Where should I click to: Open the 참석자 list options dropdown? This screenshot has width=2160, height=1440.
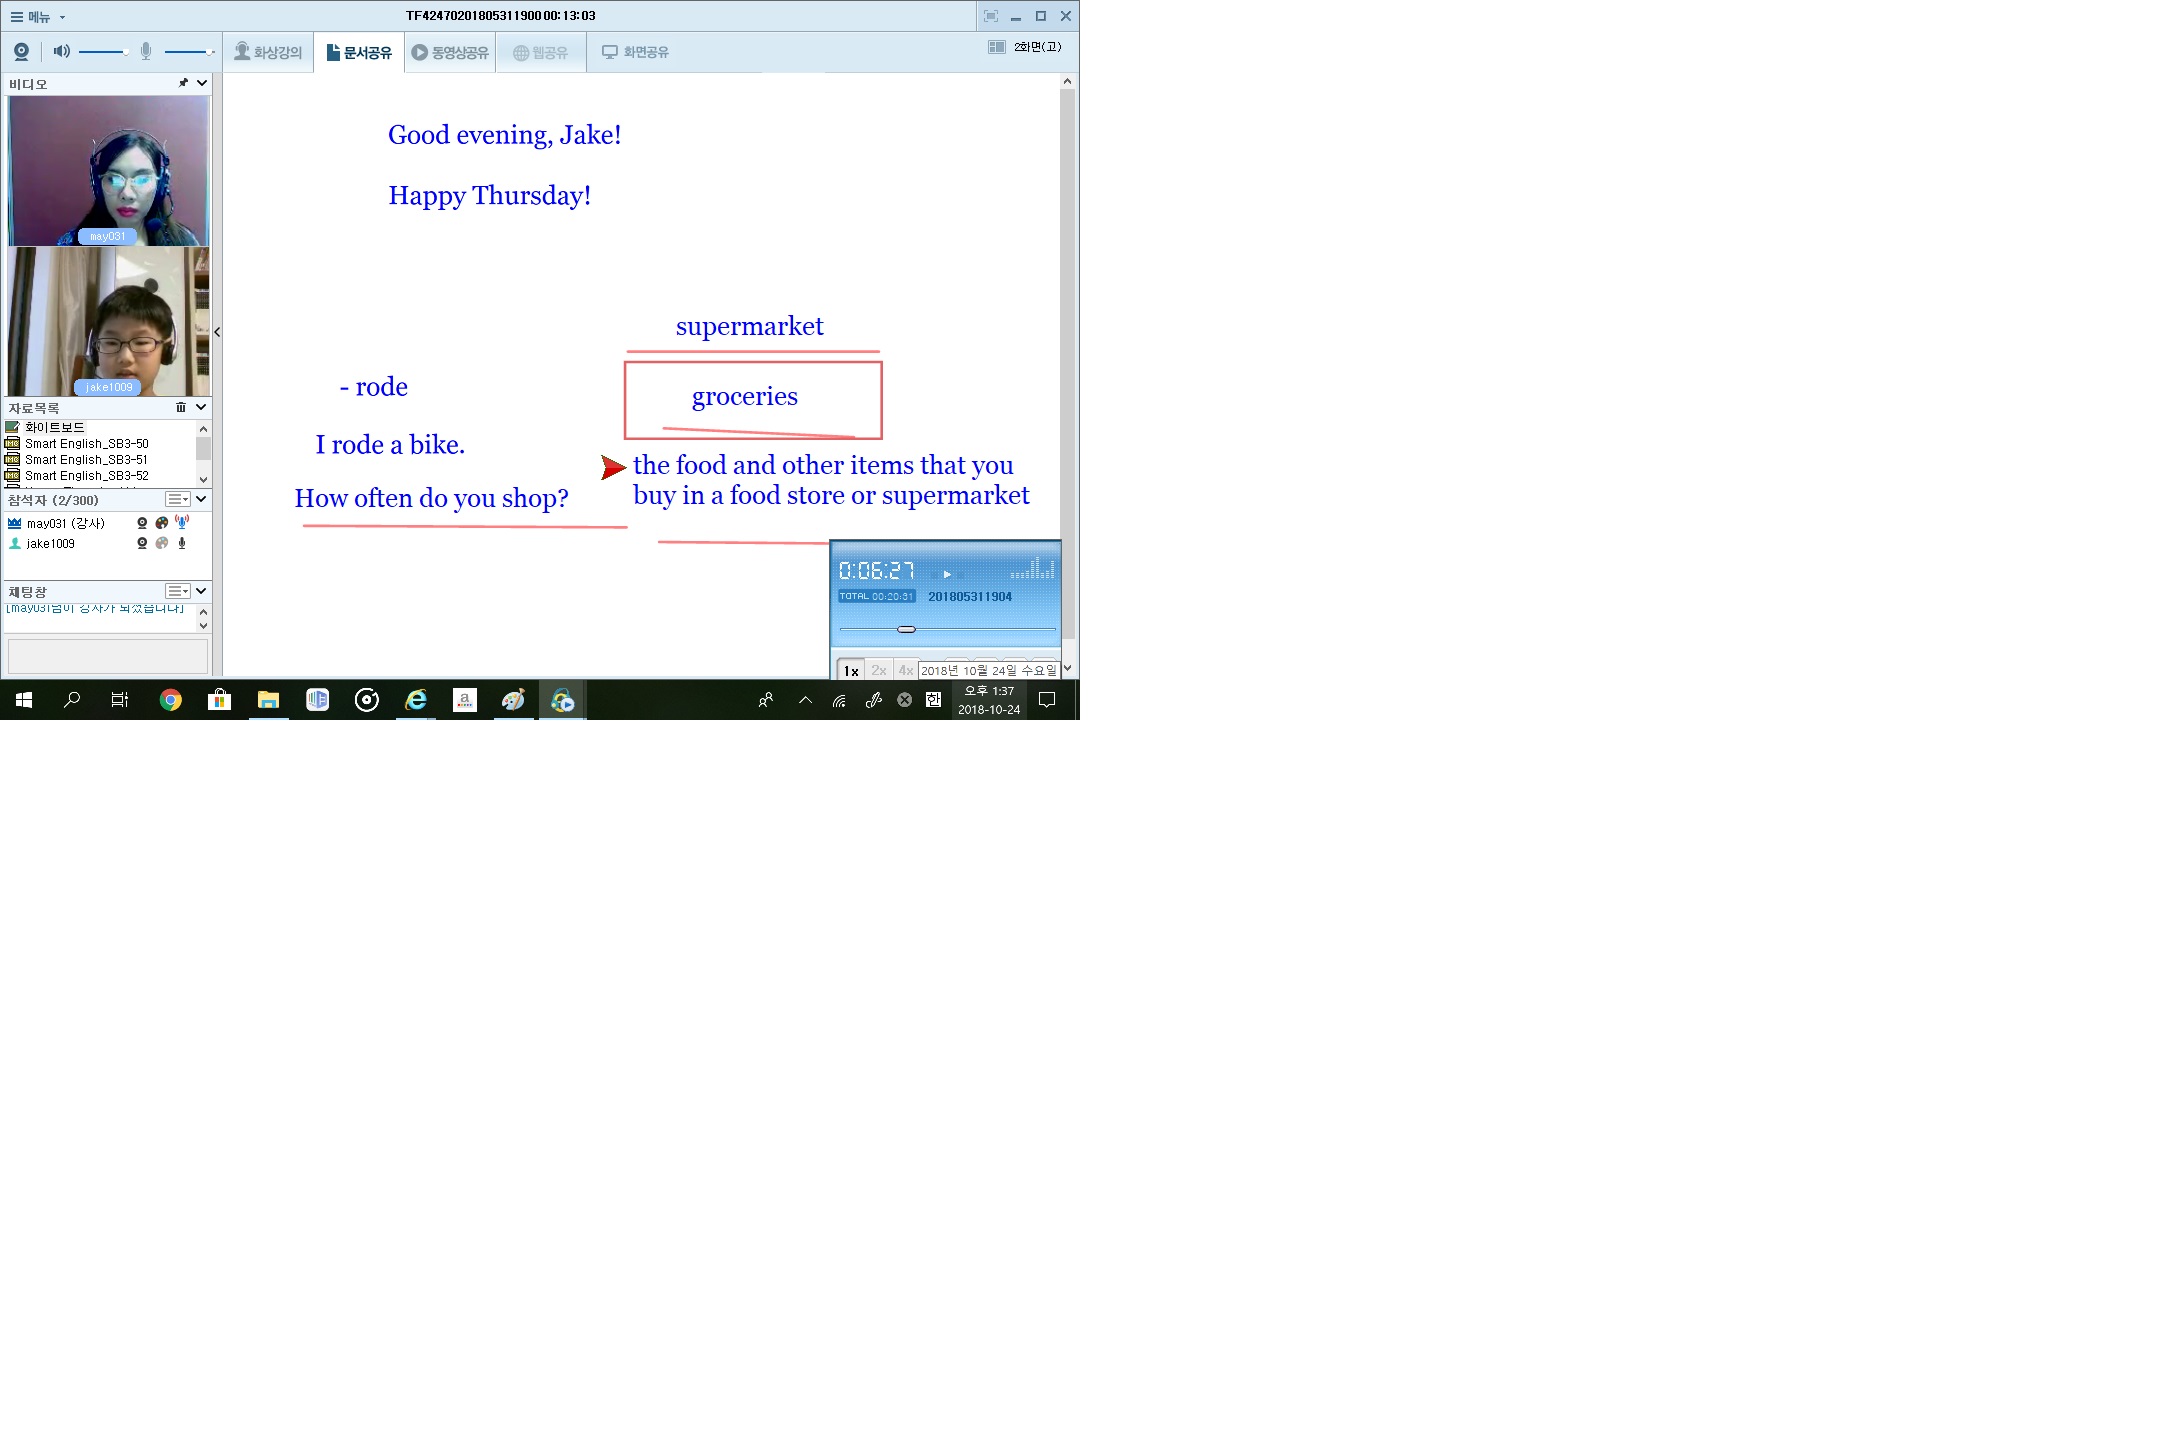[178, 499]
